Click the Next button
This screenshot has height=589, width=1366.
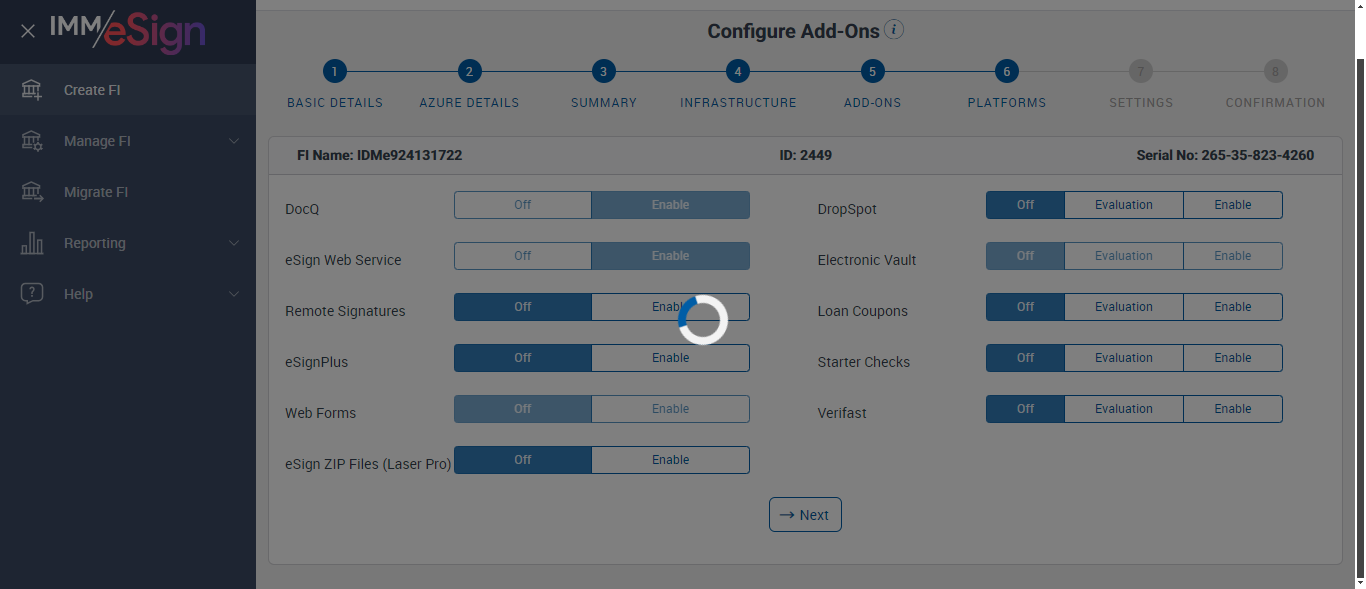[805, 515]
